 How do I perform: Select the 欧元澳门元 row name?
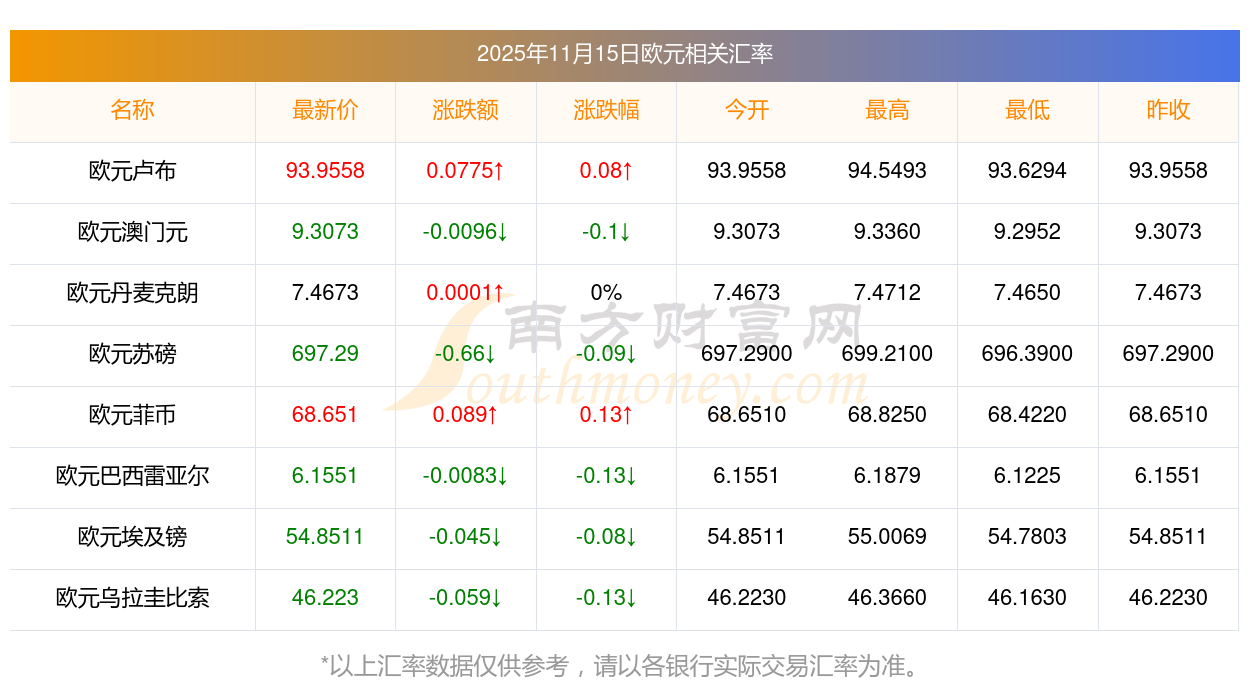coord(133,232)
